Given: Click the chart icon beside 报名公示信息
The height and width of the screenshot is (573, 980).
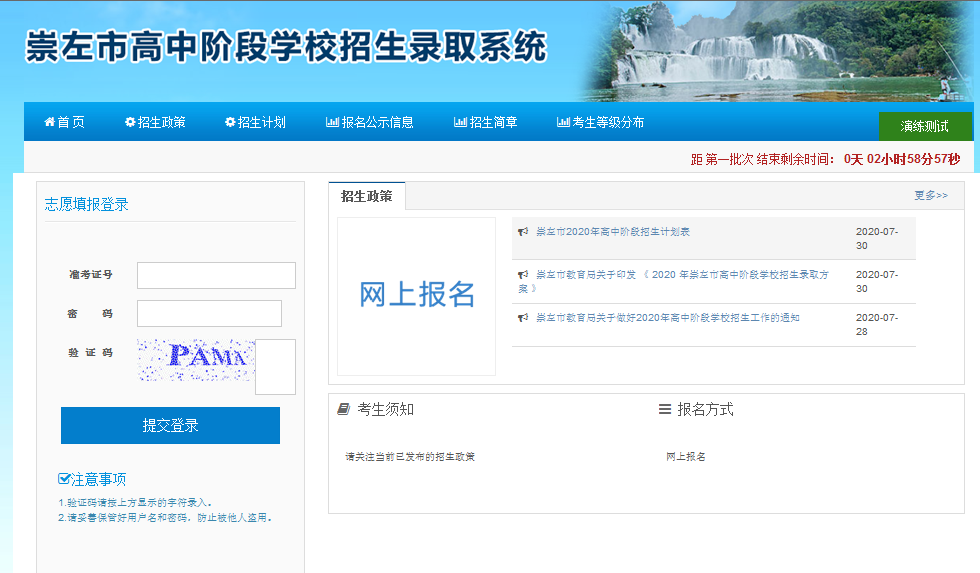Looking at the screenshot, I should click(332, 122).
